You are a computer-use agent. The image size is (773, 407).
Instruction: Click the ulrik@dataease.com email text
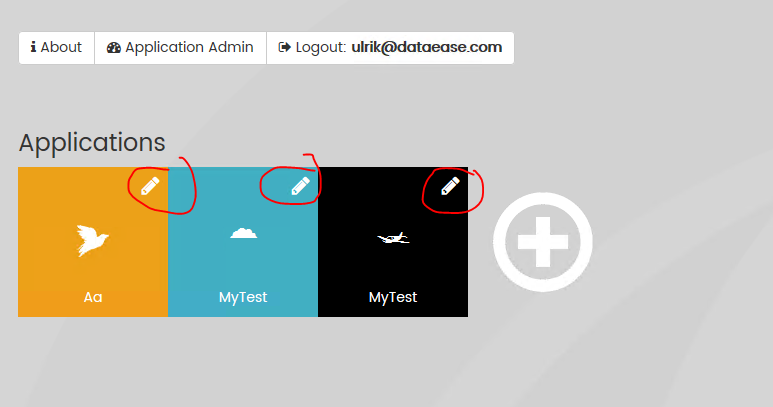(427, 47)
